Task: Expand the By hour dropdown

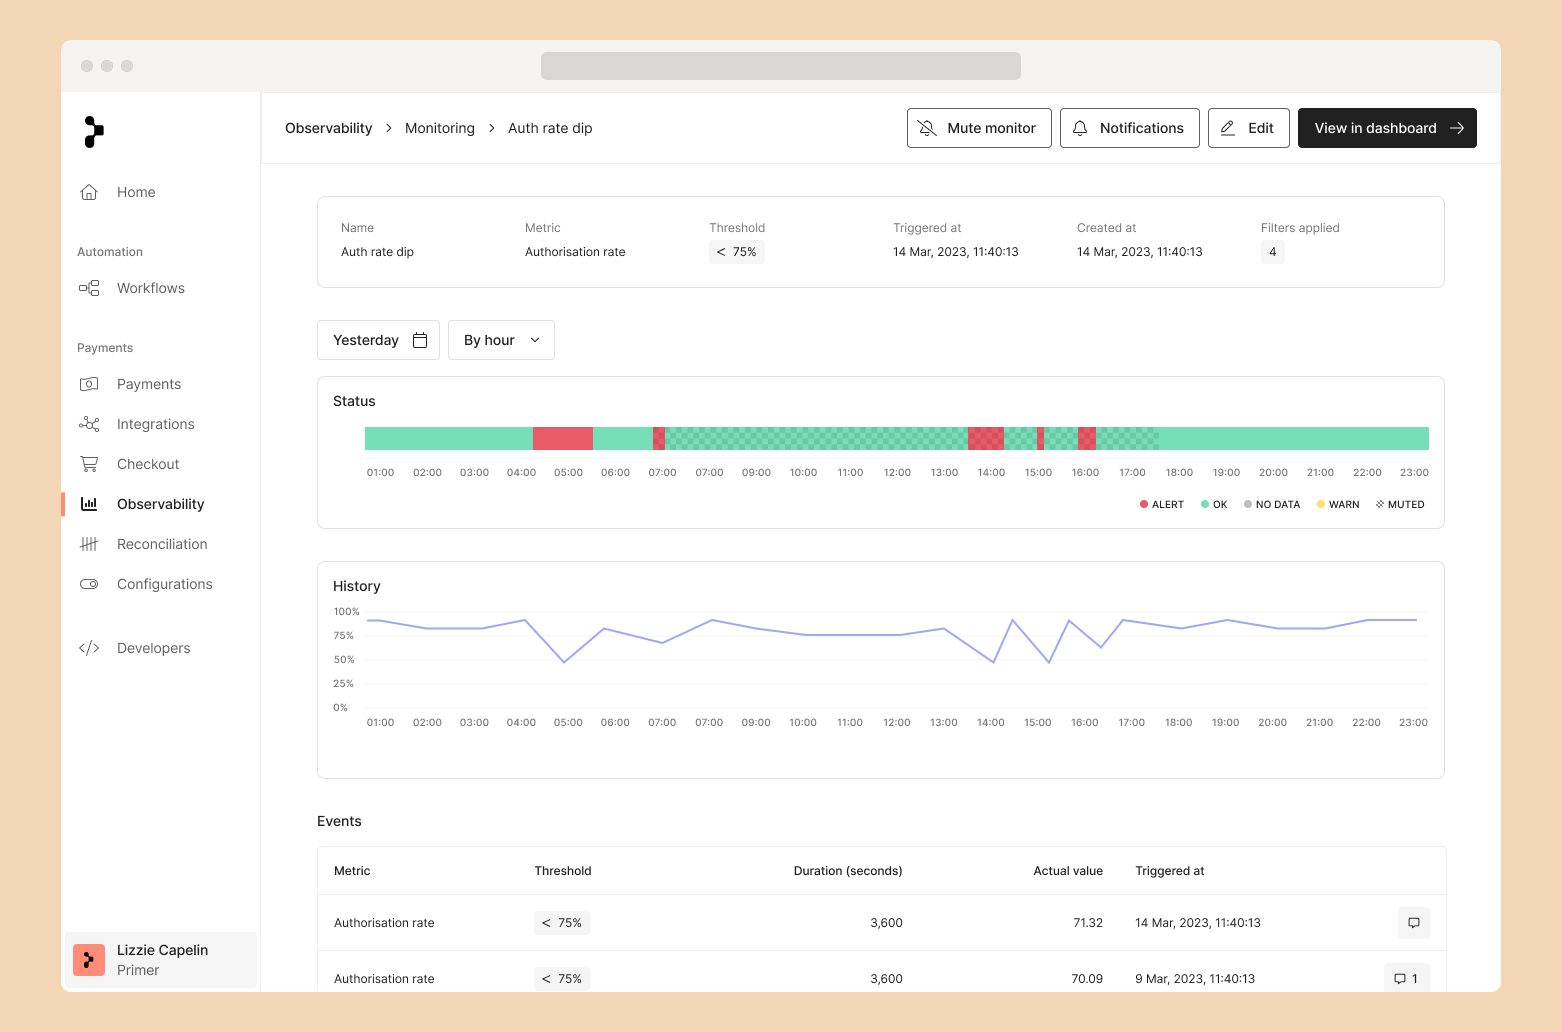Action: [x=501, y=340]
